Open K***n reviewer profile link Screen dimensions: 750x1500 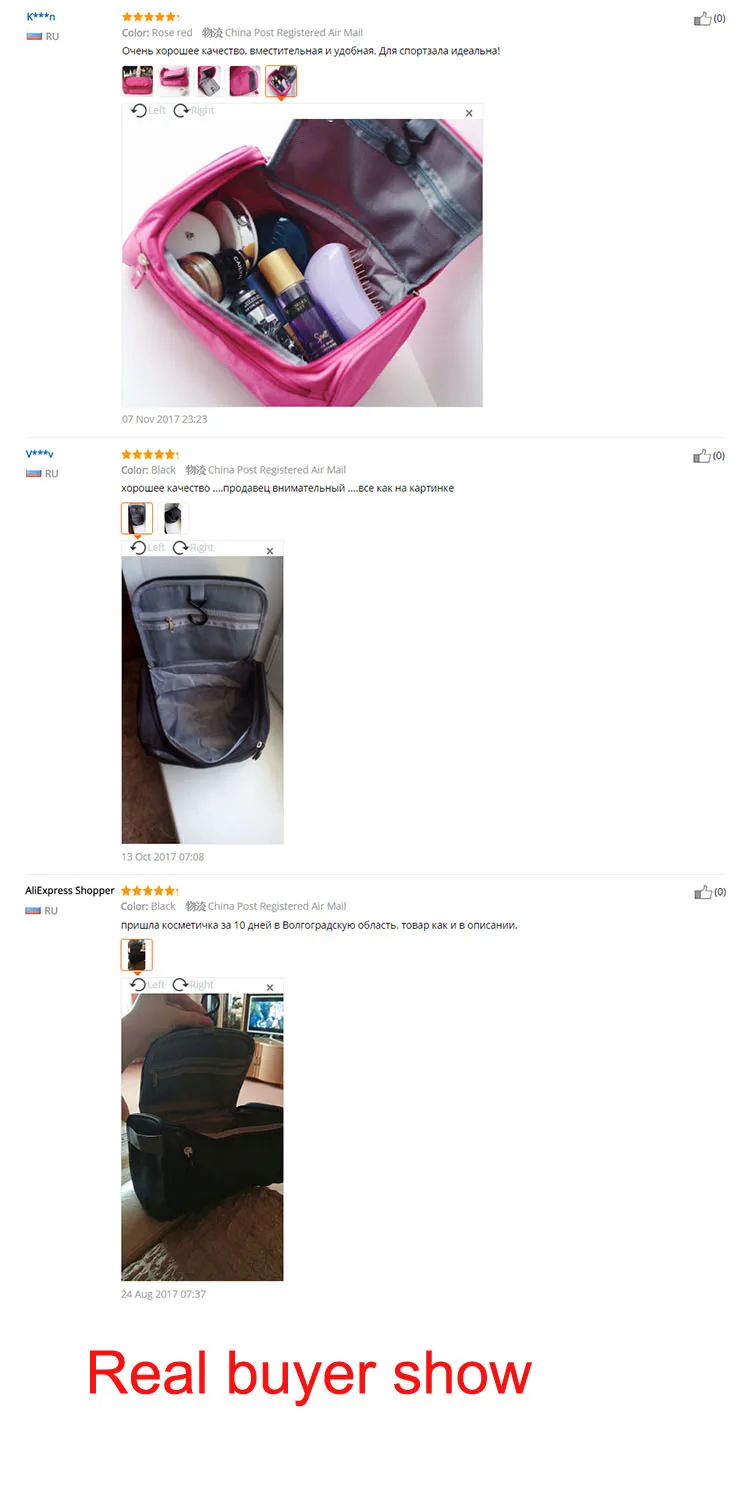tap(41, 17)
